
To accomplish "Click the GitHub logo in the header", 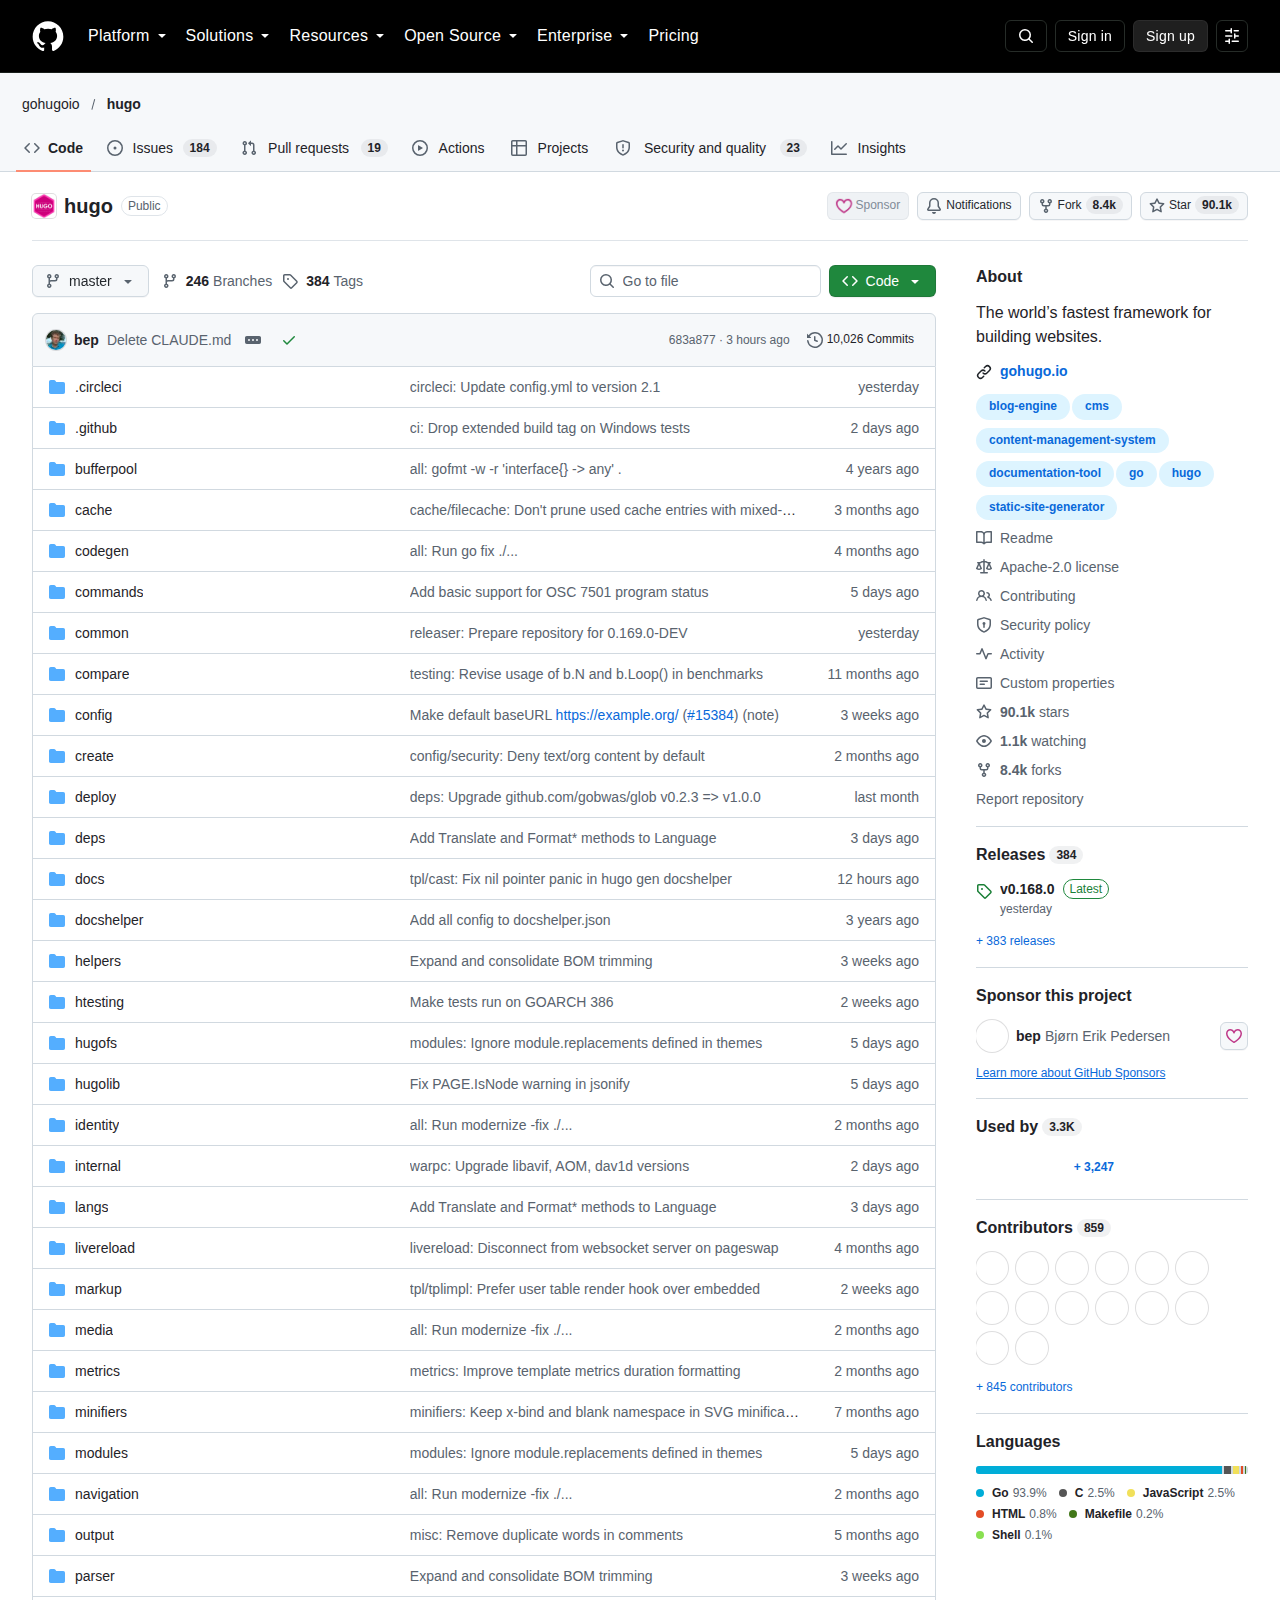I will [x=48, y=36].
